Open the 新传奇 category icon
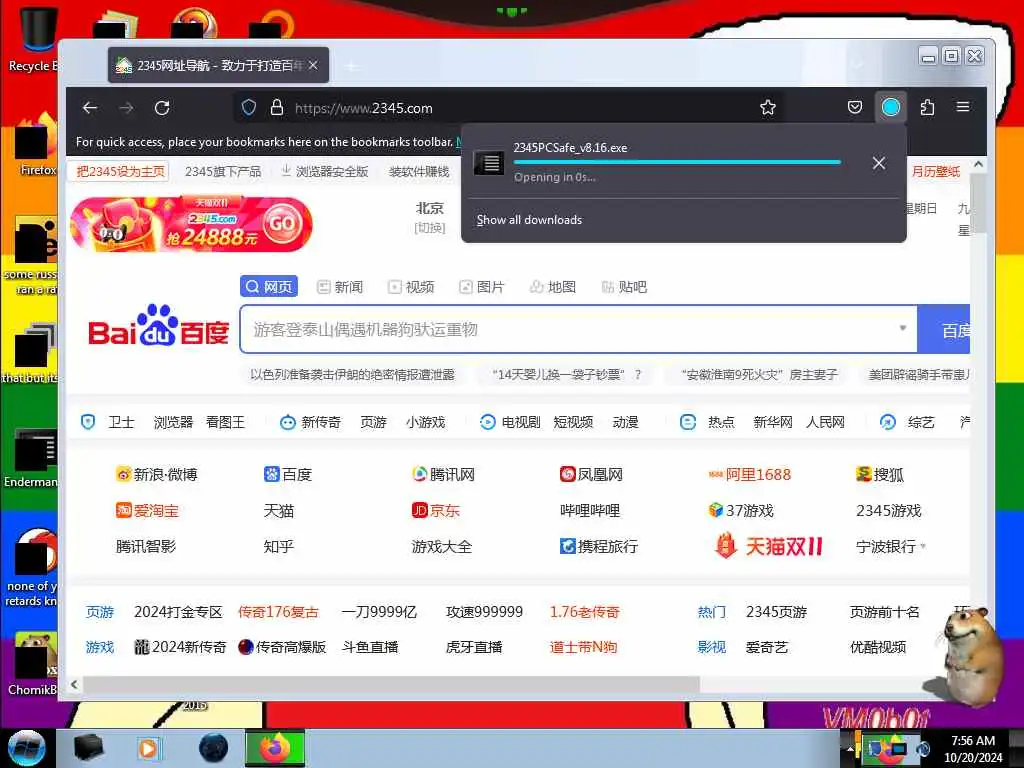Viewport: 1024px width, 768px height. (x=287, y=422)
